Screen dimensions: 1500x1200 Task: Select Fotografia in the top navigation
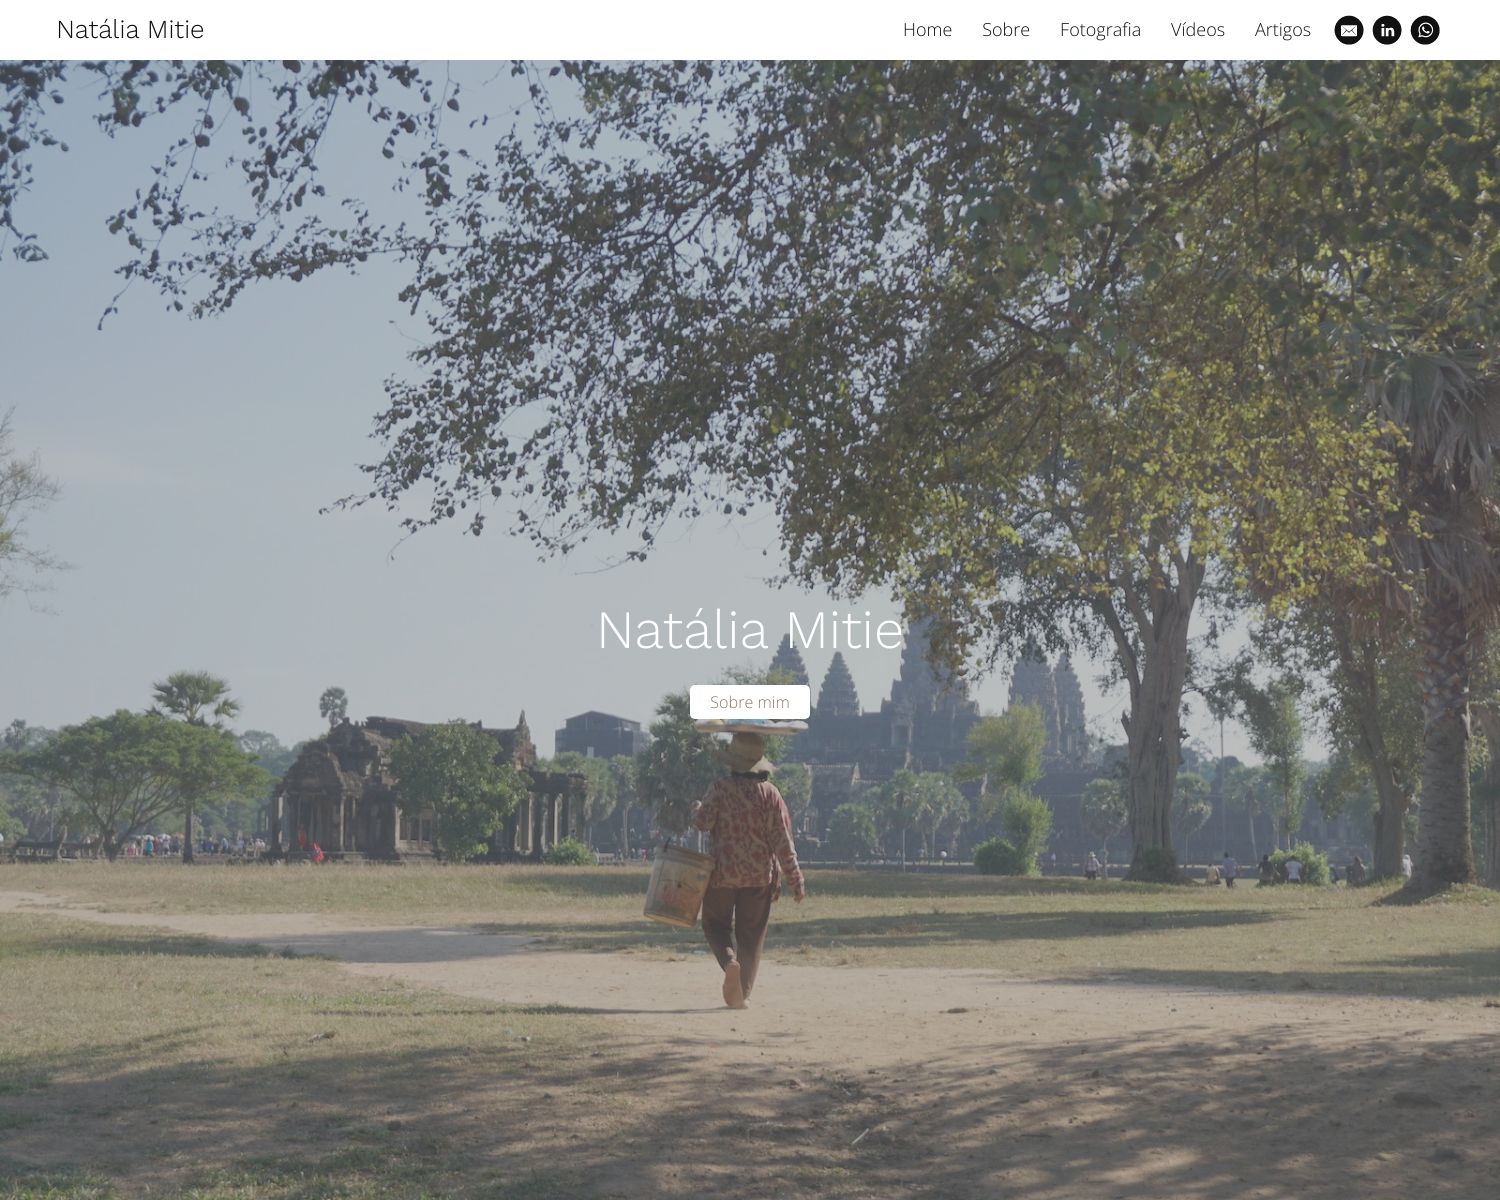click(1100, 30)
